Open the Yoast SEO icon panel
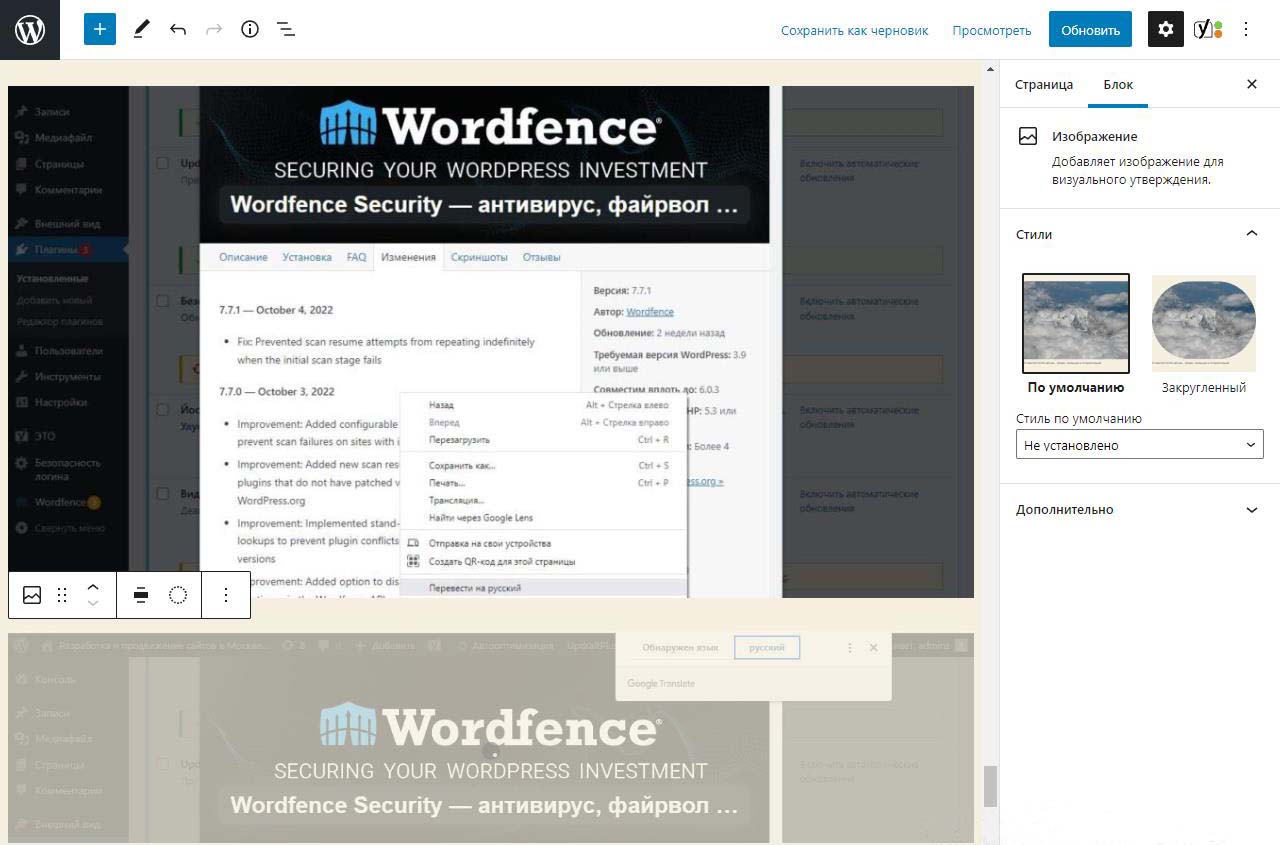Screen dimensions: 1280x845 [x=1208, y=29]
